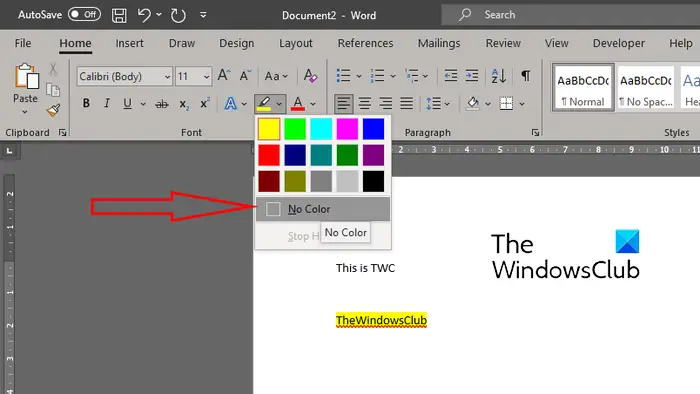Click the Paste icon
Viewport: 700px width, 394px height.
point(26,76)
